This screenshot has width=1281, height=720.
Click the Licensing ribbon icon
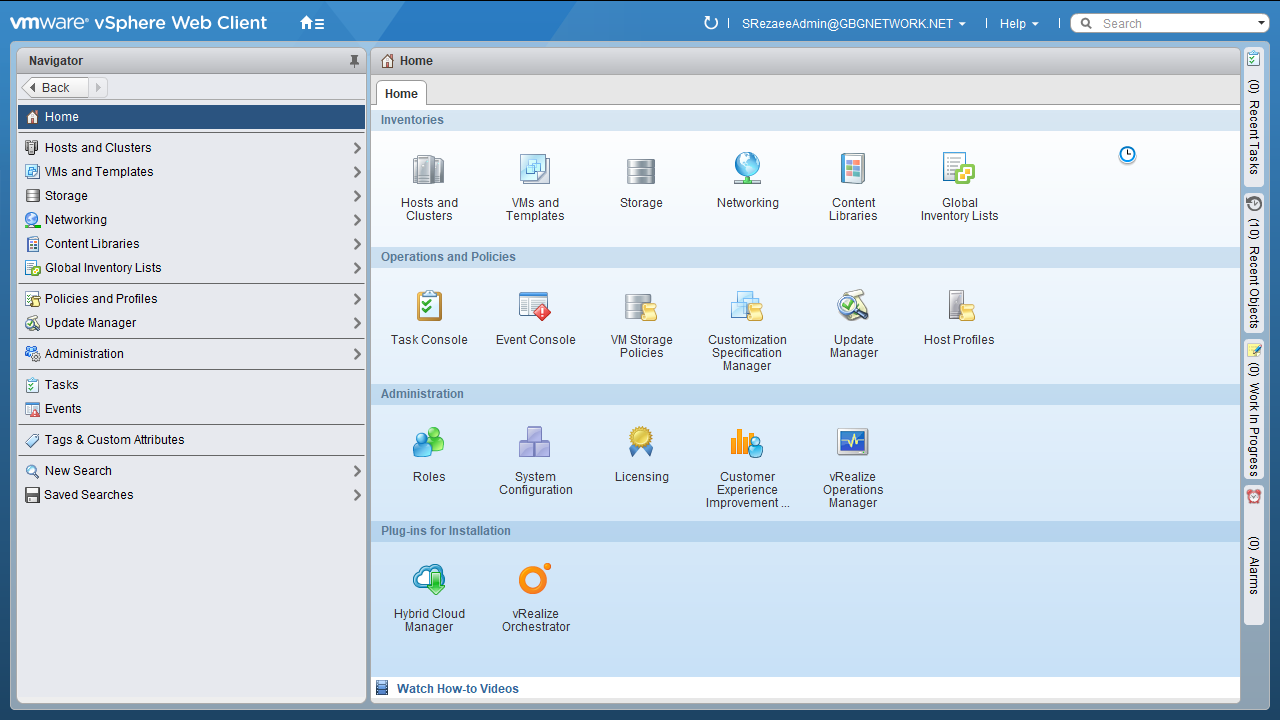click(641, 443)
